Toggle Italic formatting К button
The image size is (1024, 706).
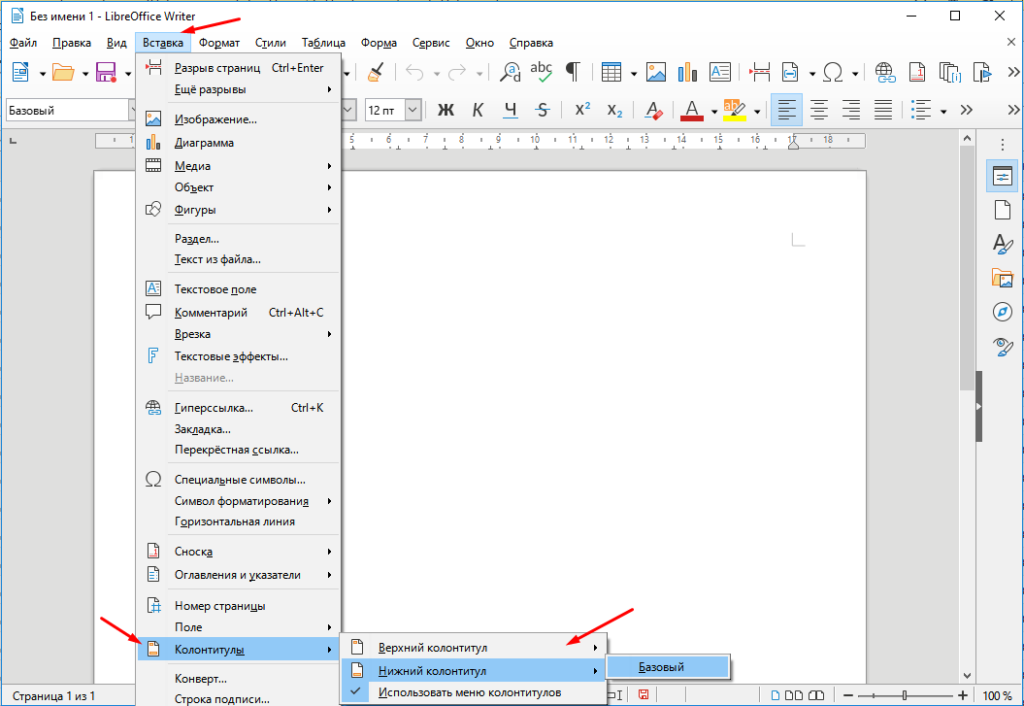click(477, 110)
